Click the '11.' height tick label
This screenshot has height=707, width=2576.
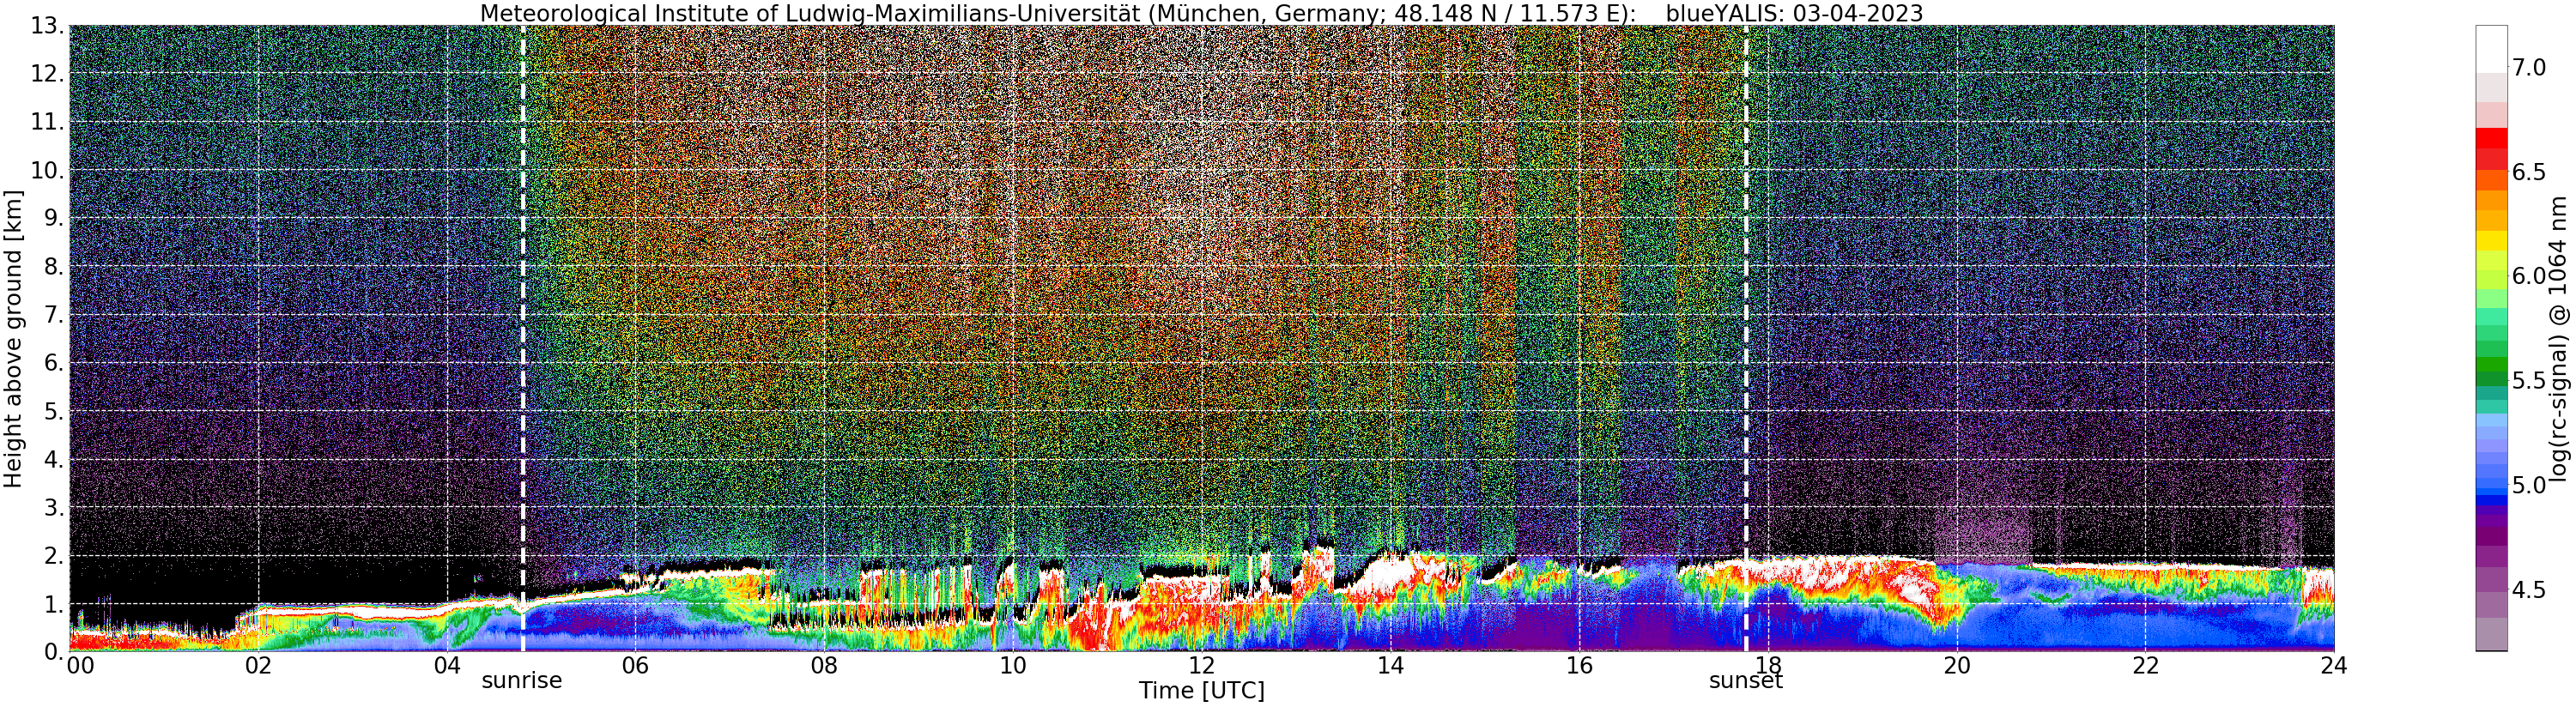[47, 122]
